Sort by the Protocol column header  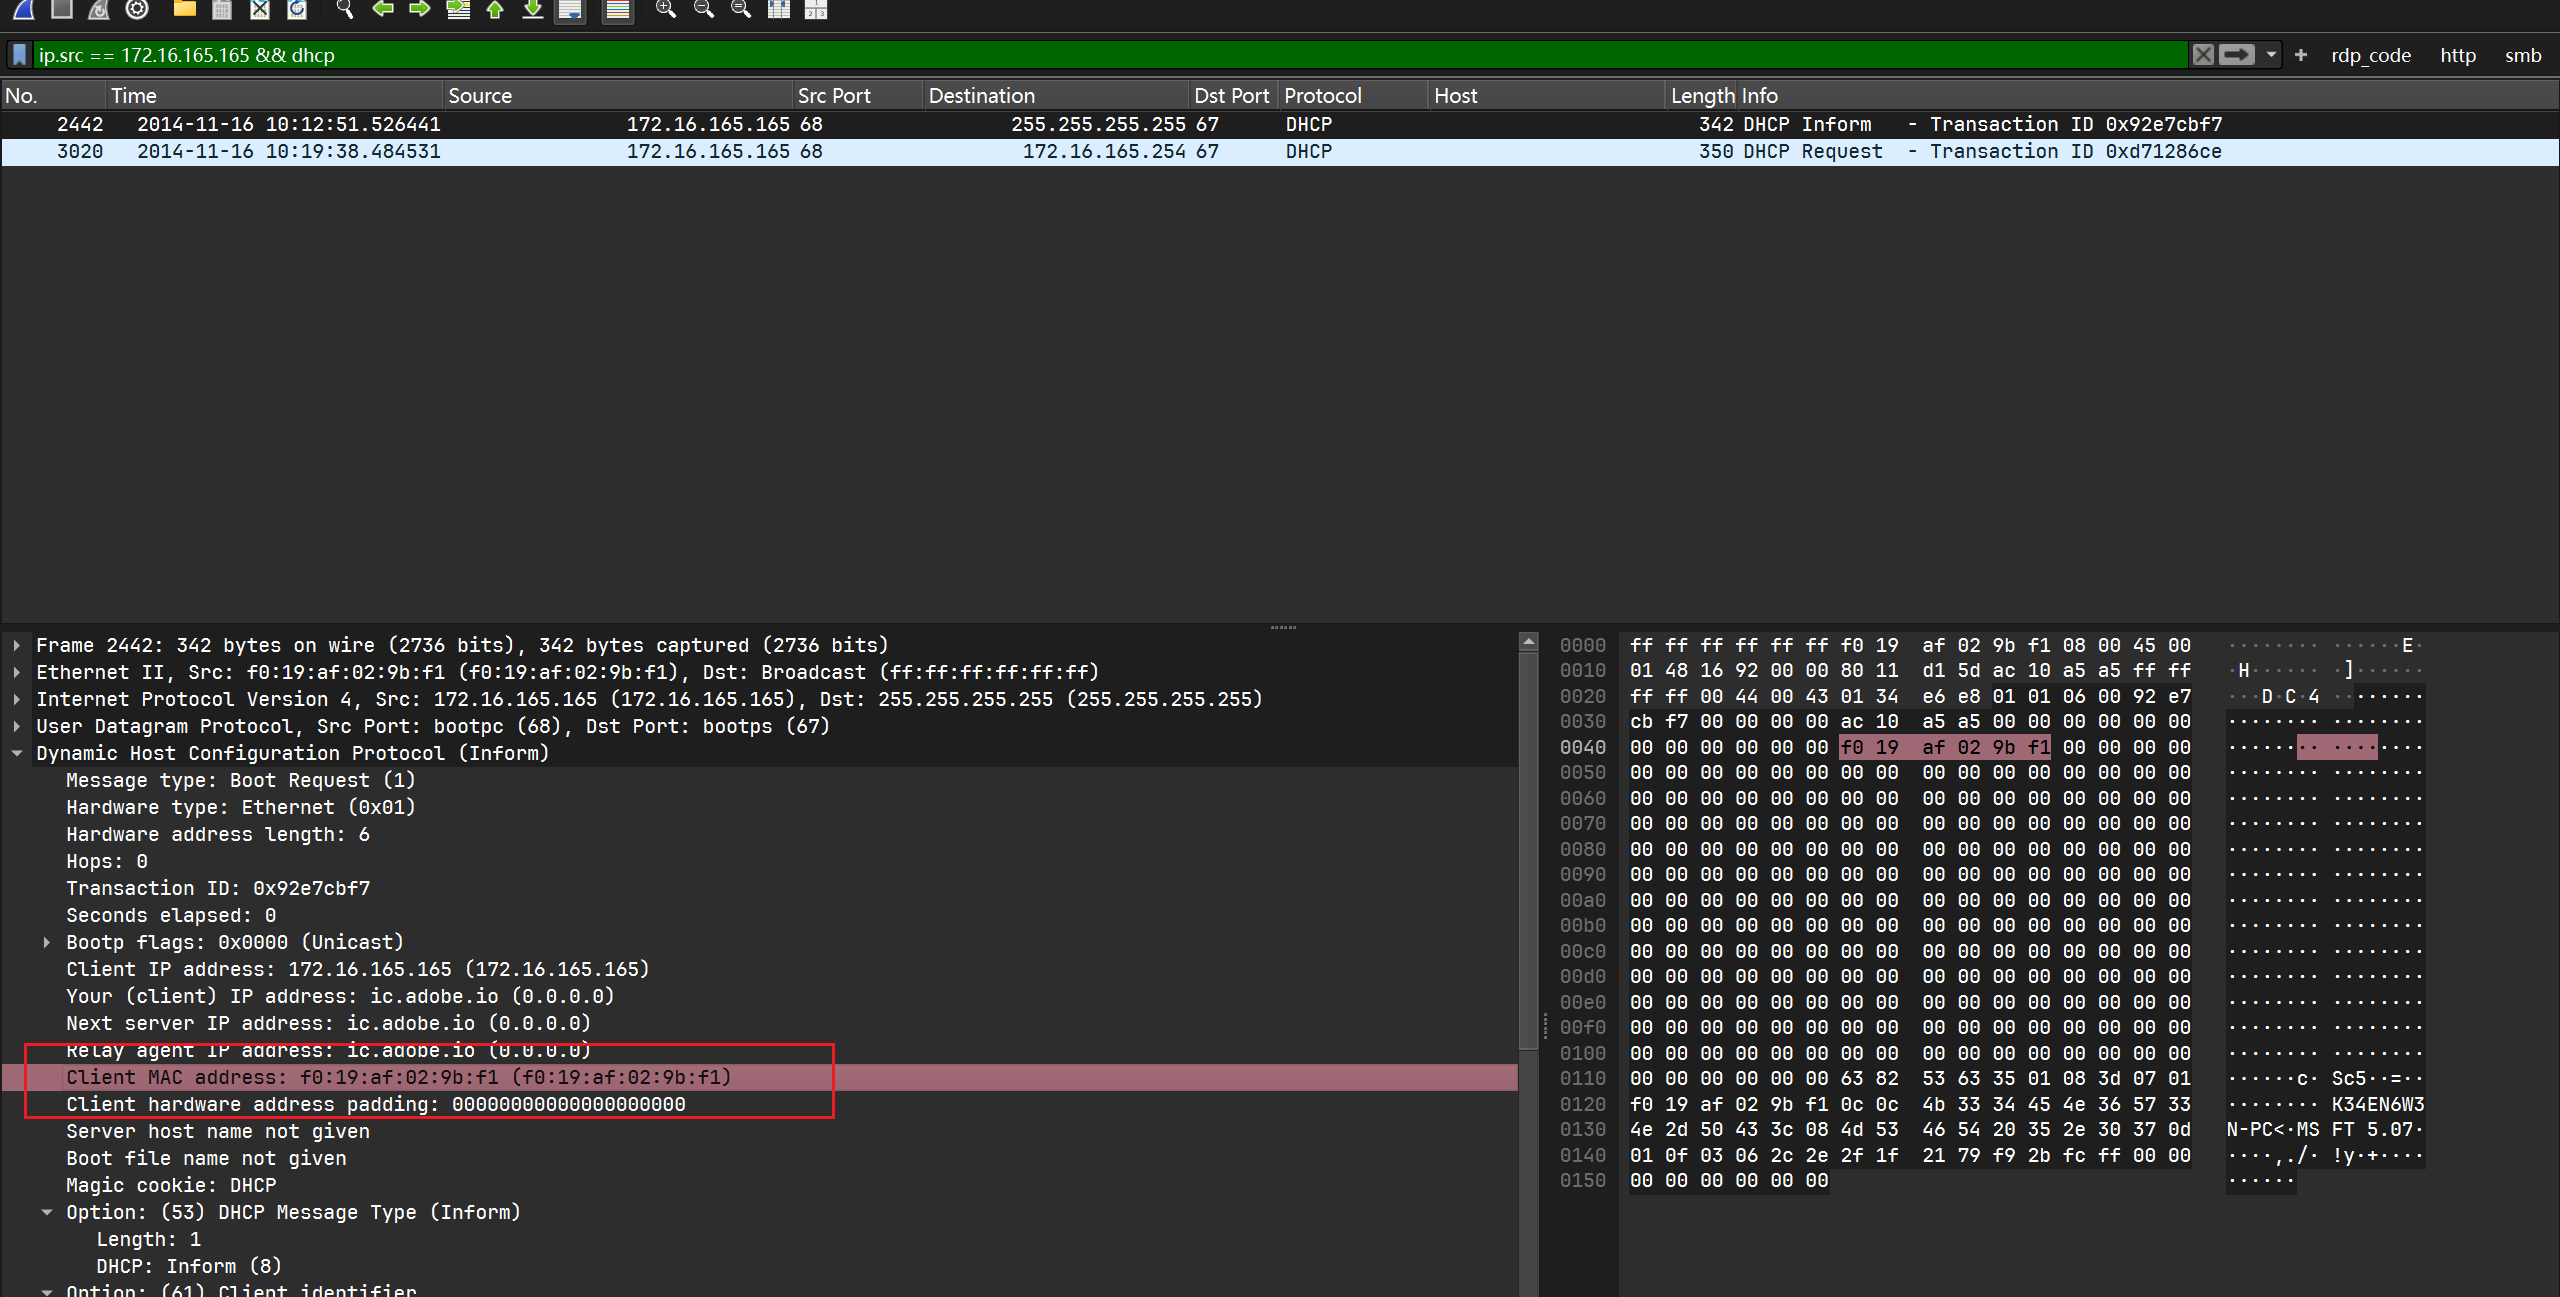[1322, 96]
